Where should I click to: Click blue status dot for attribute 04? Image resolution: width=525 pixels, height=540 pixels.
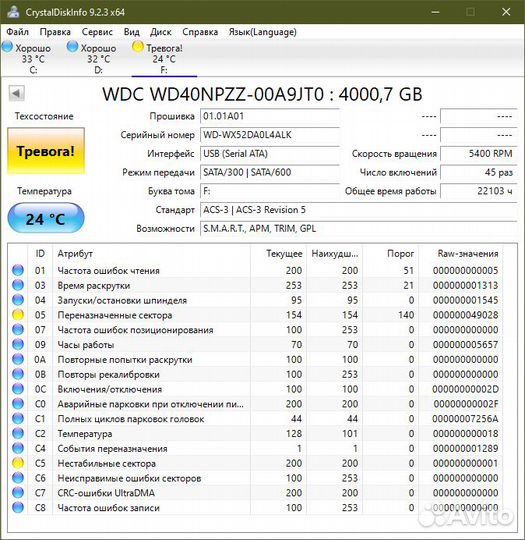[x=18, y=300]
